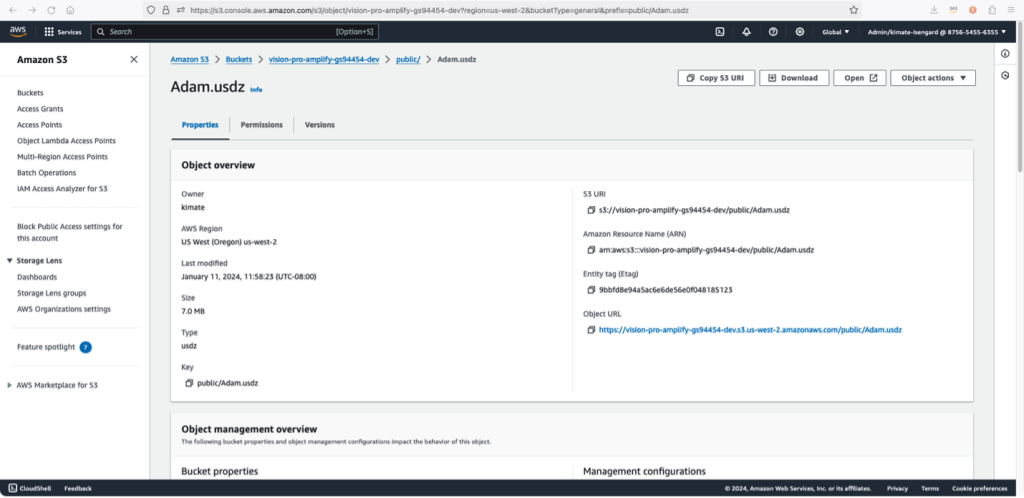Viewport: 1024px width, 498px height.
Task: Click Copy S3 URI button
Action: [x=716, y=78]
